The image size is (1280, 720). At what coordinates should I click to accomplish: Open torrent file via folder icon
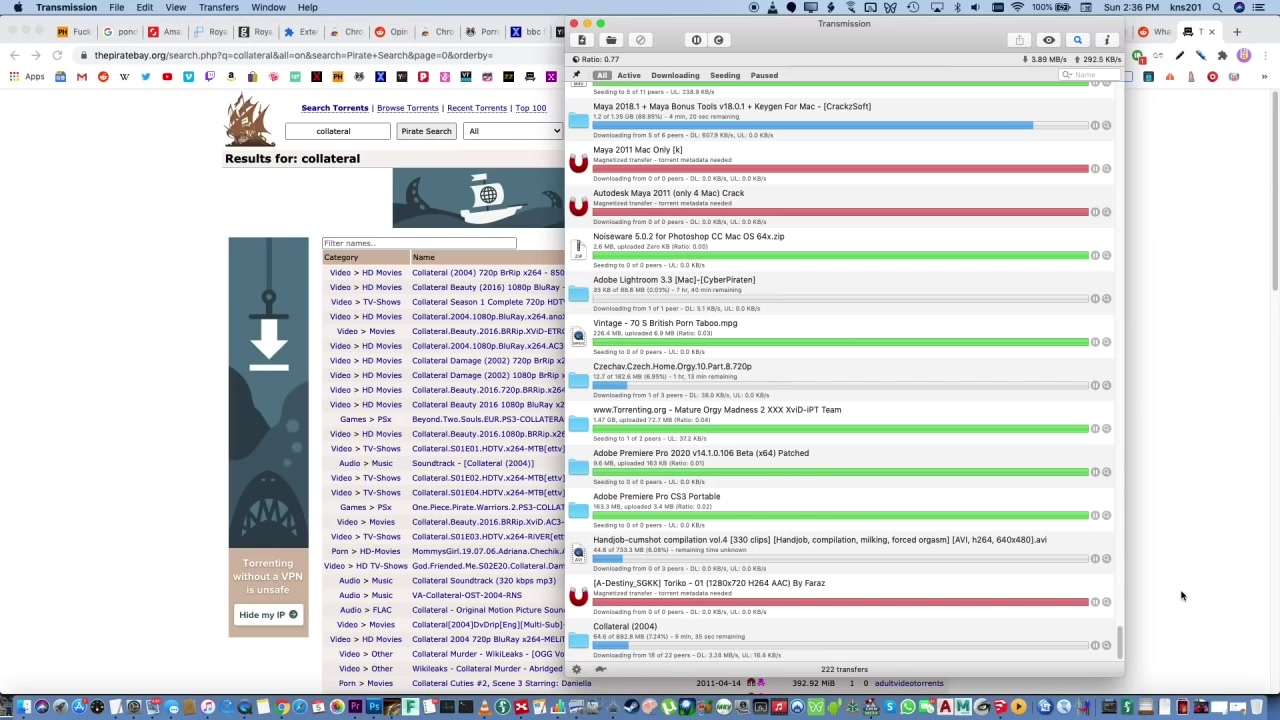pos(611,40)
